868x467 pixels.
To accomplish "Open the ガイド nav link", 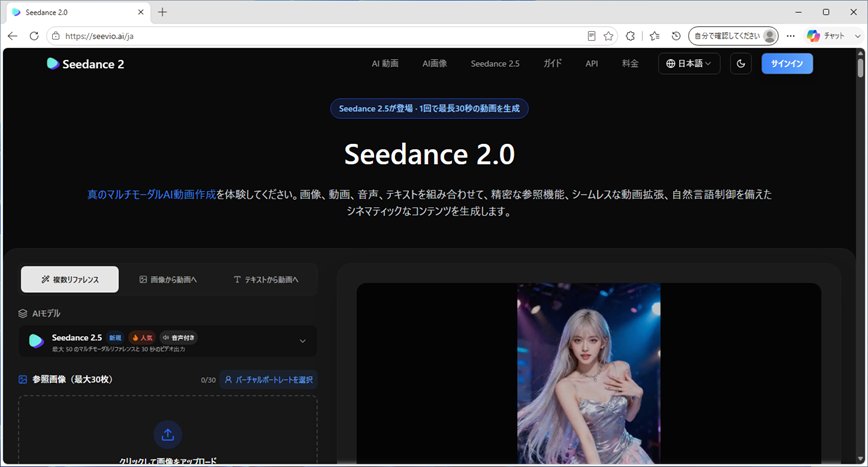I will (552, 64).
